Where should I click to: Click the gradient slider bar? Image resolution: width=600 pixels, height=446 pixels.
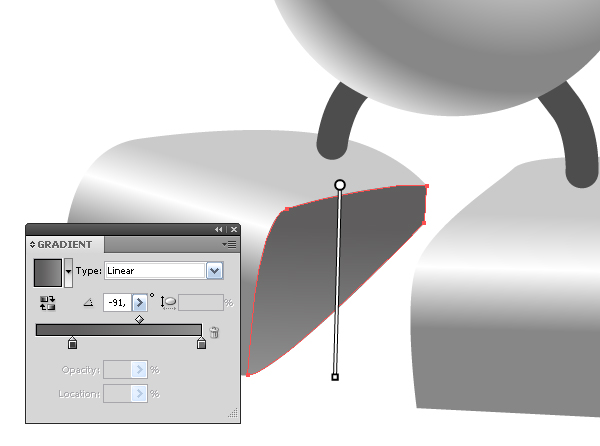point(119,330)
